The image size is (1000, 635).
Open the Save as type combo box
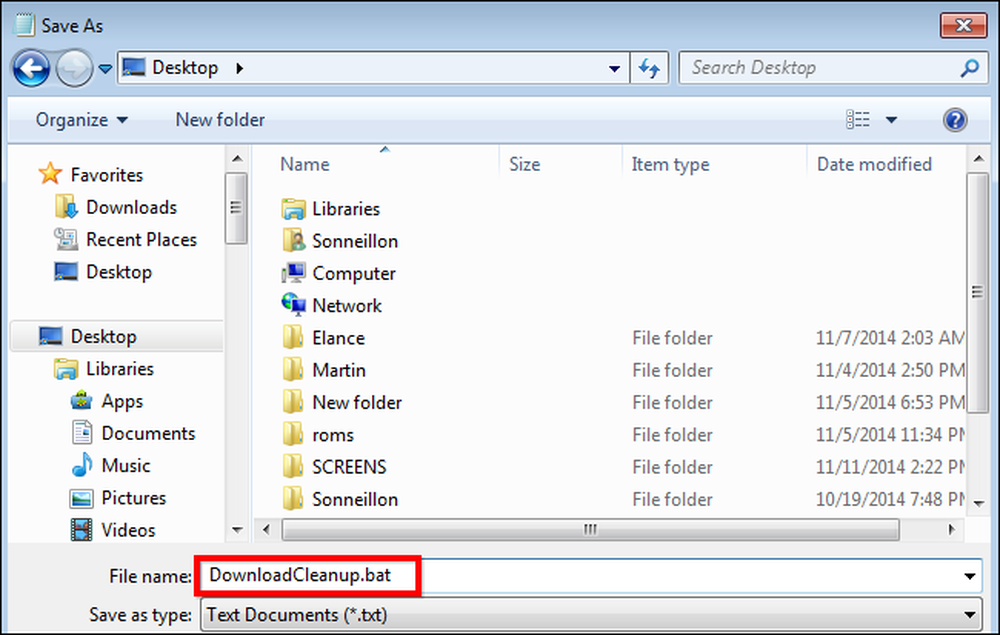point(591,615)
